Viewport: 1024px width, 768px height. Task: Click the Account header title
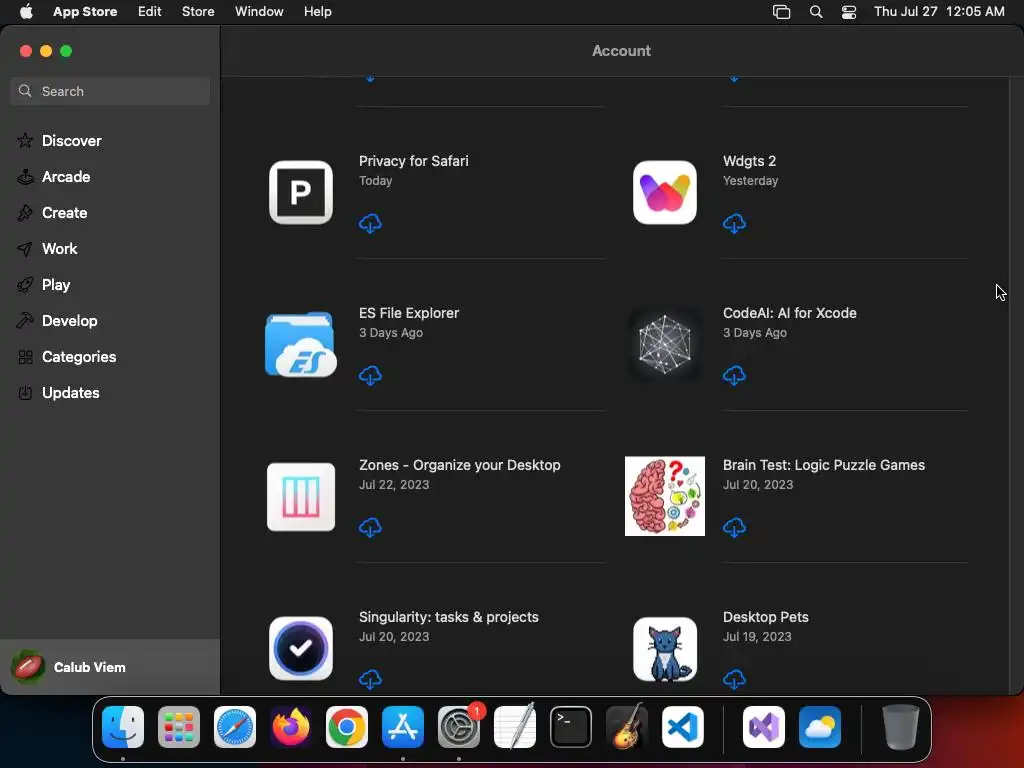point(621,51)
